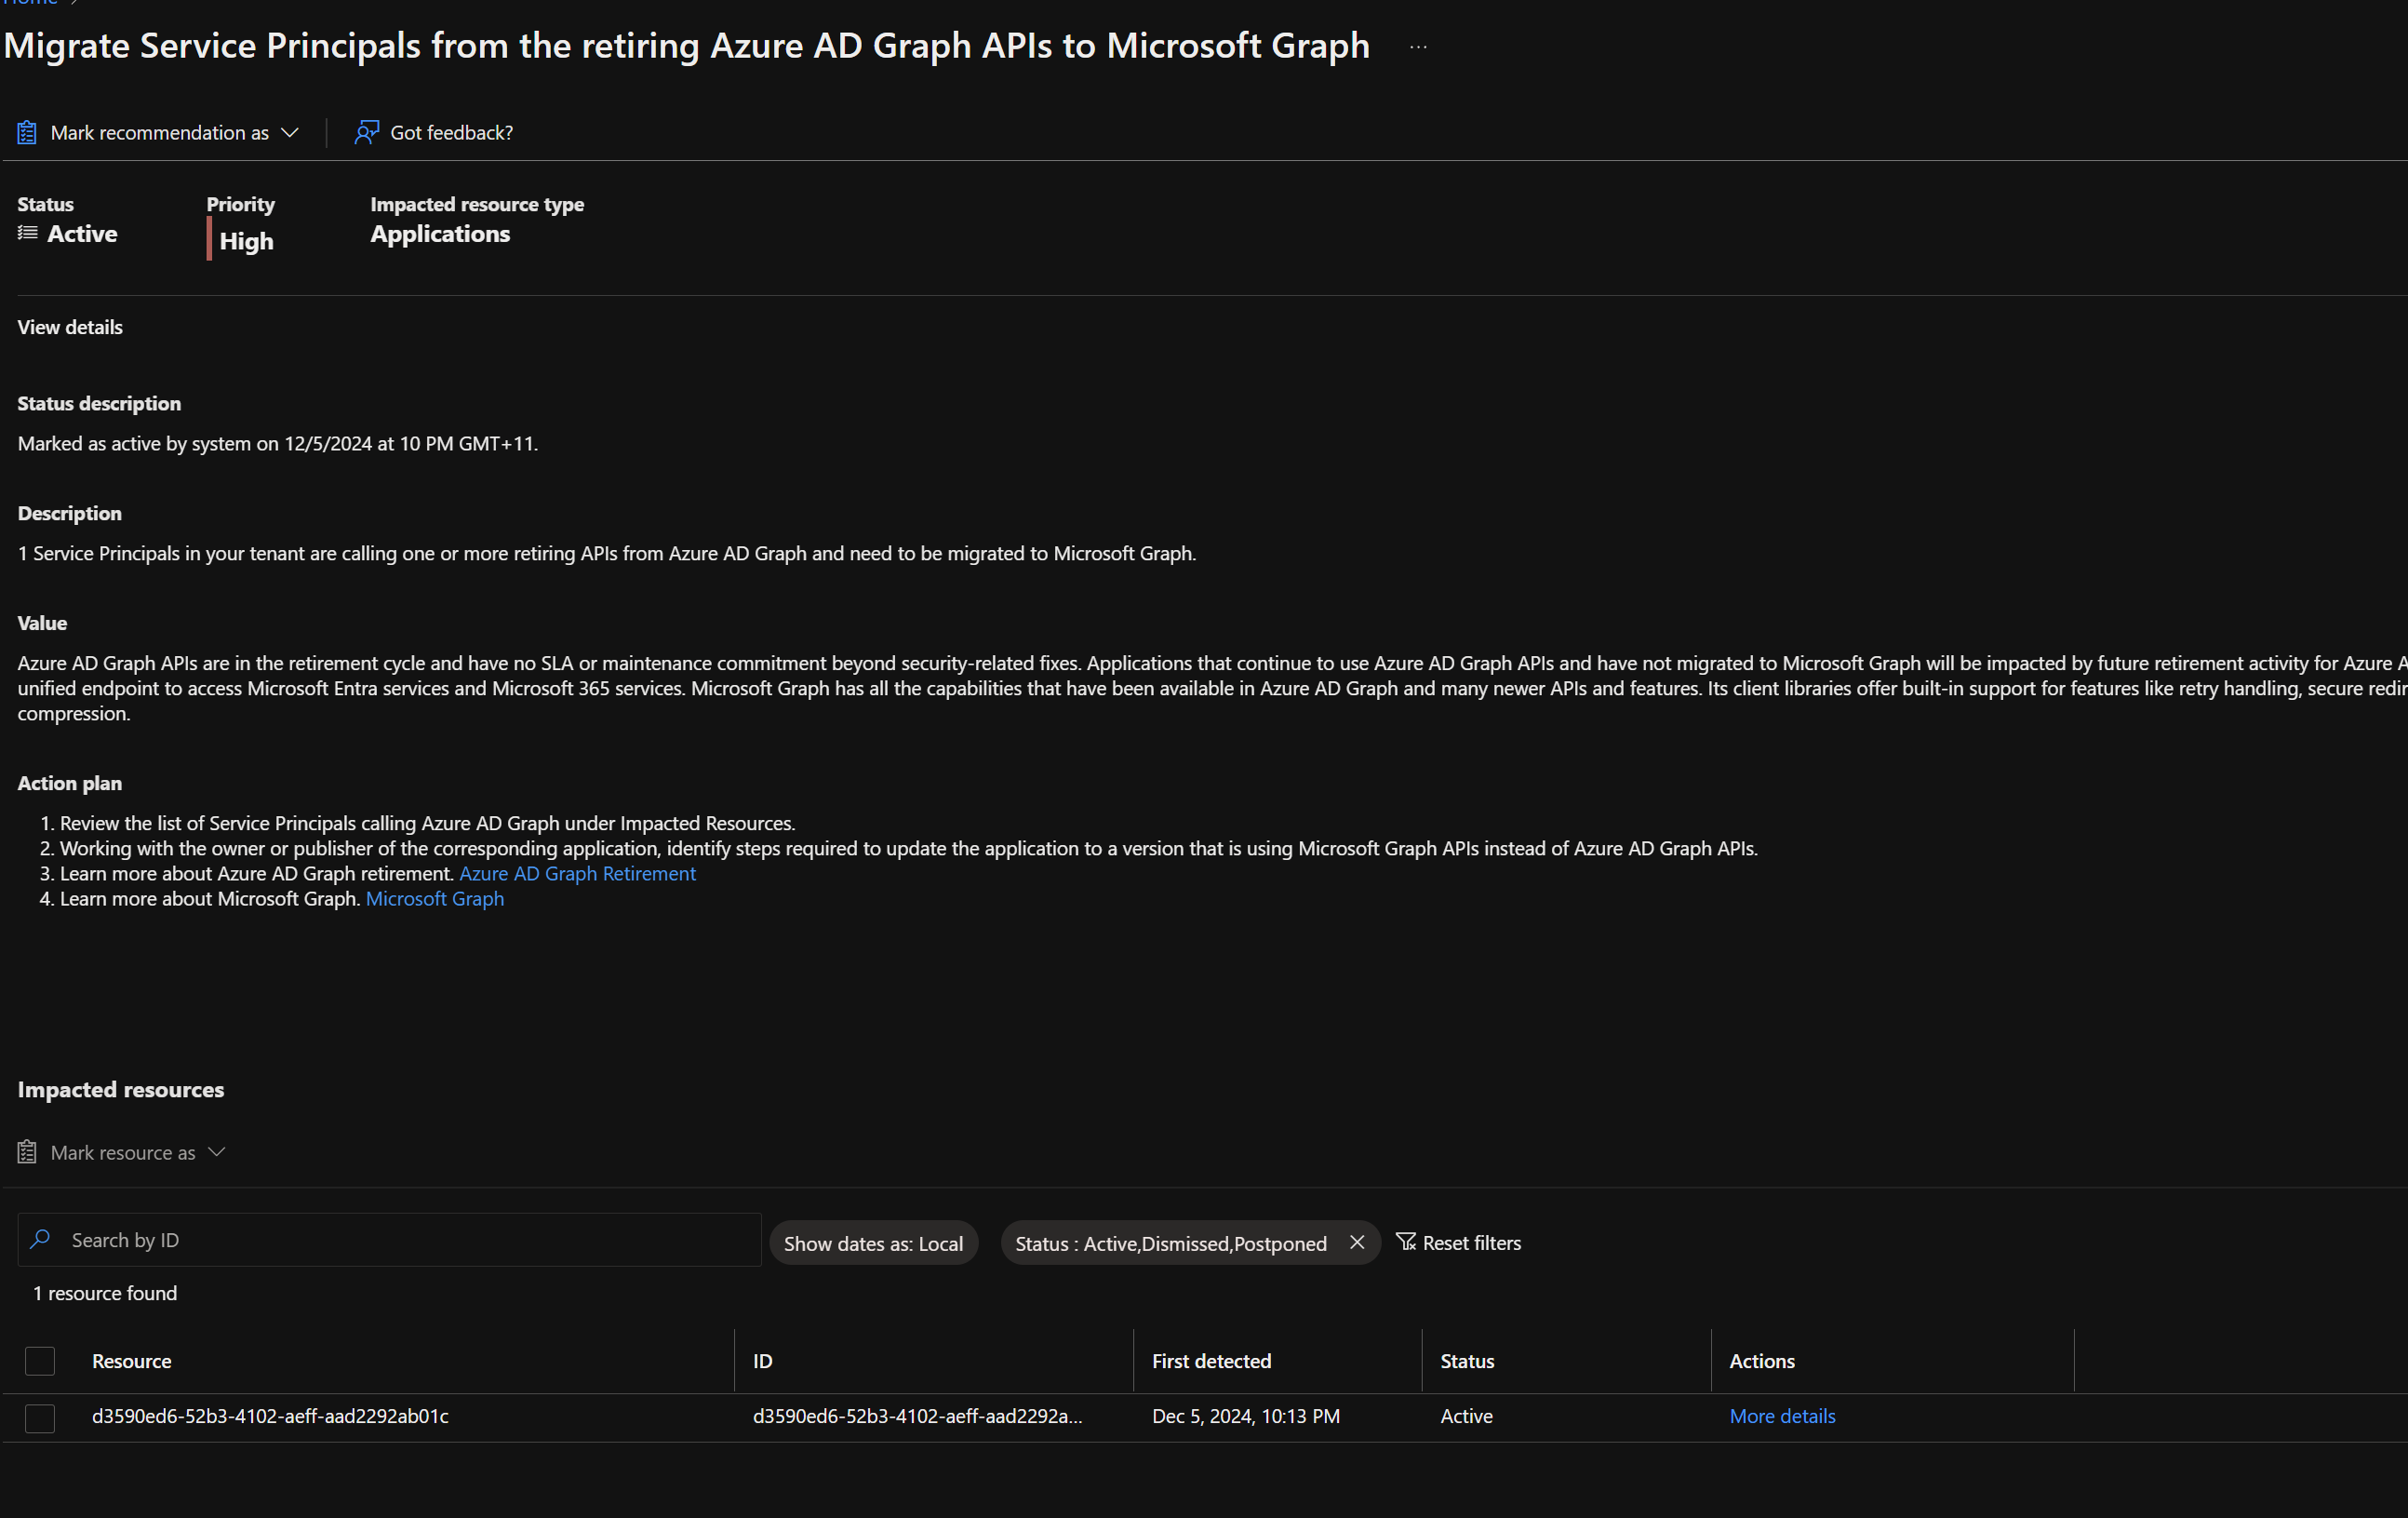Open the ellipsis menu beside page title

[x=1418, y=47]
